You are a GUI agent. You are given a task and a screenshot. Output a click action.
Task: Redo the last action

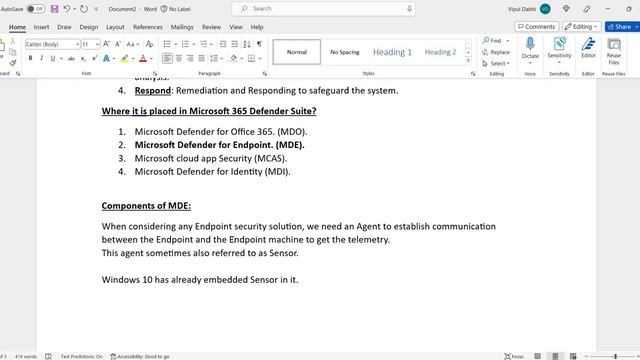pyautogui.click(x=84, y=9)
